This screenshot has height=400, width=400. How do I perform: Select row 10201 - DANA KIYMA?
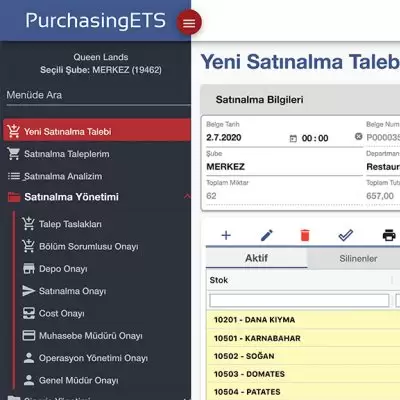tap(303, 320)
